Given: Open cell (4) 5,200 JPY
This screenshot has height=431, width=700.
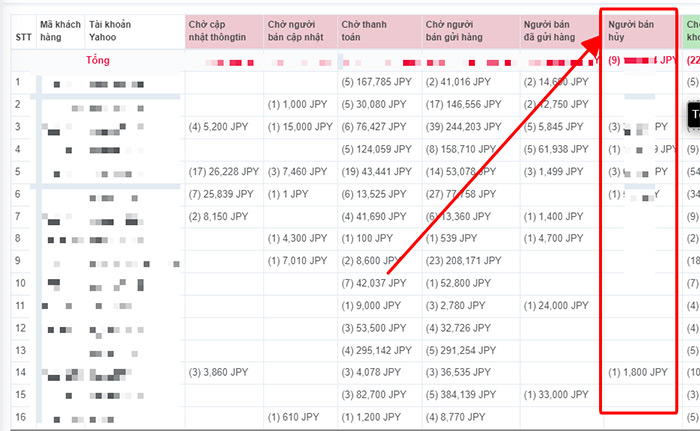Looking at the screenshot, I should click(218, 127).
